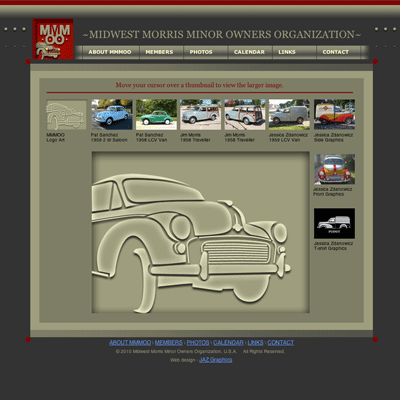Screen dimensions: 400x400
Task: Select the MMMOO Logo Art thumbnail
Action: pos(66,115)
